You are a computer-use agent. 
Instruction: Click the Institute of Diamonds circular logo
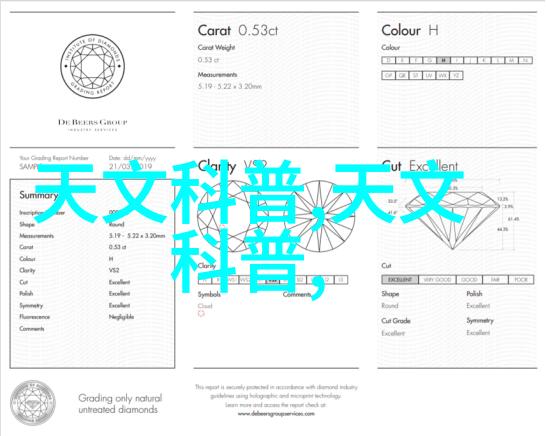[92, 66]
